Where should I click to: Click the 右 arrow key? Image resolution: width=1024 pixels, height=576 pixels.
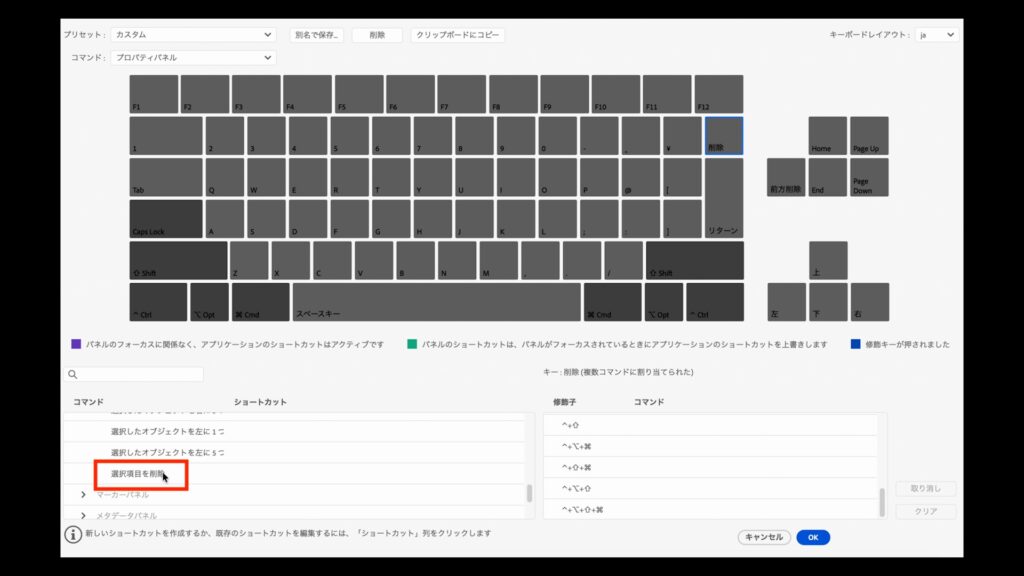point(870,302)
